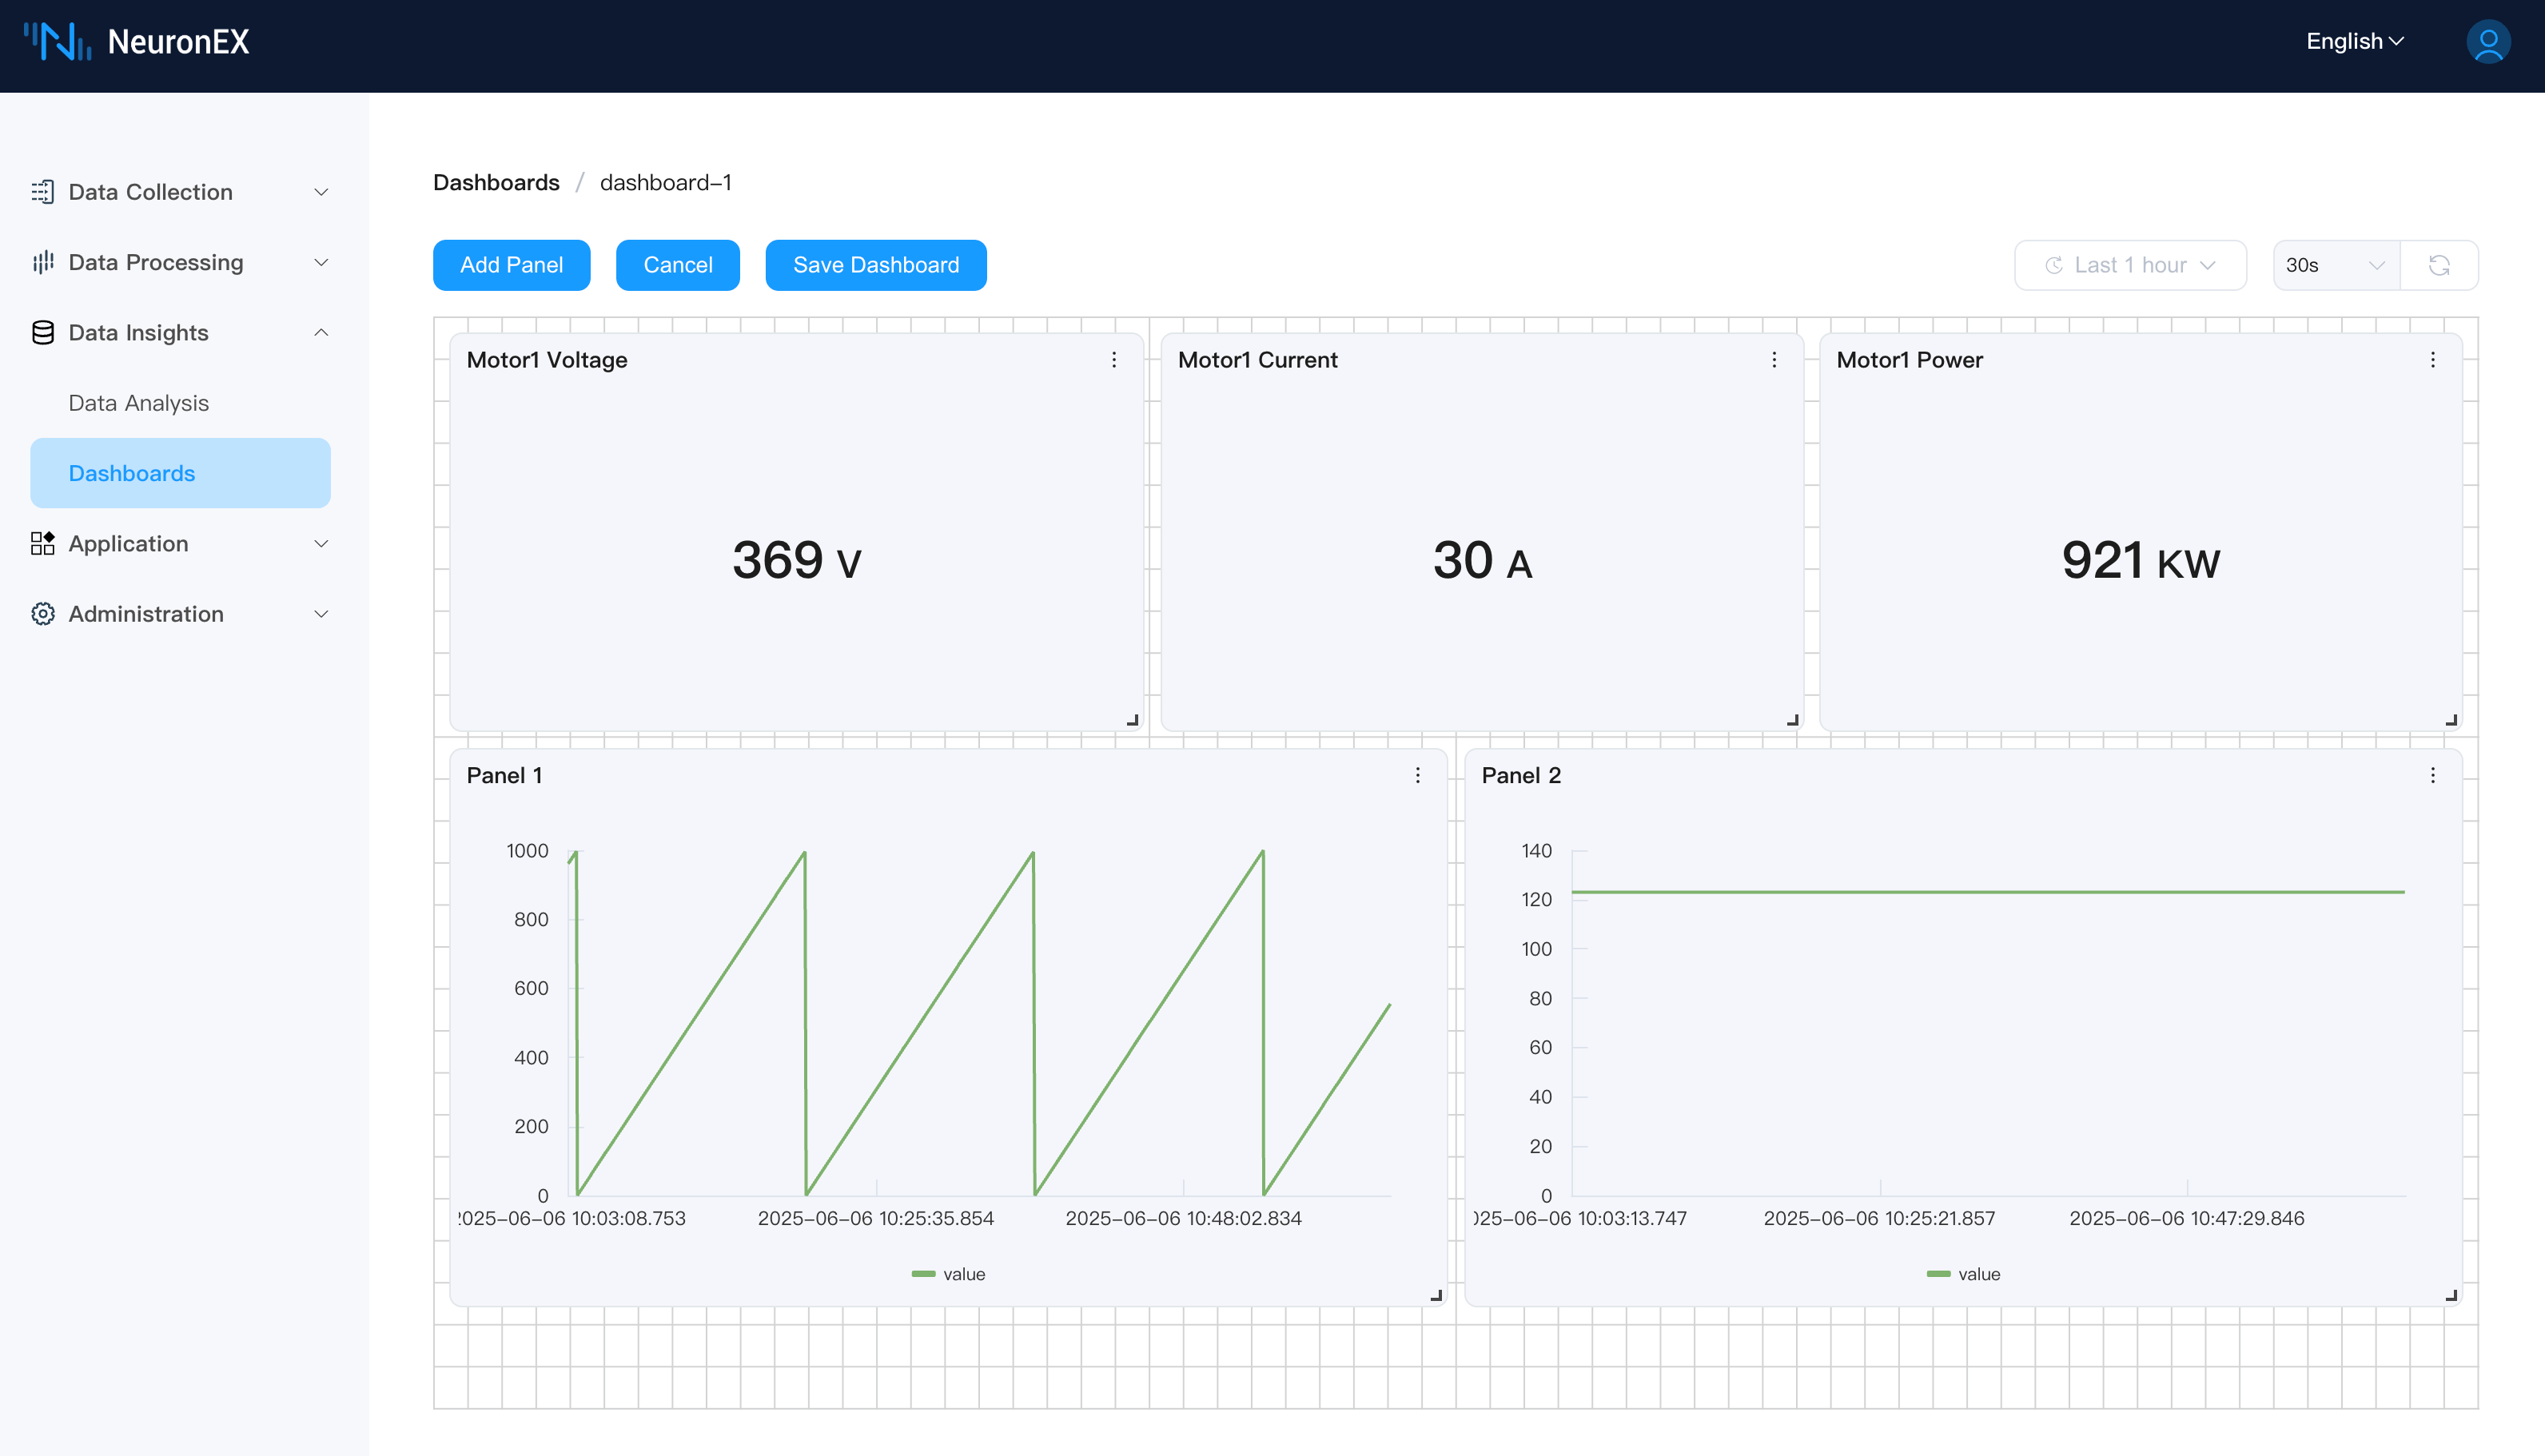The width and height of the screenshot is (2545, 1456).
Task: Click the Save Dashboard button
Action: tap(875, 265)
